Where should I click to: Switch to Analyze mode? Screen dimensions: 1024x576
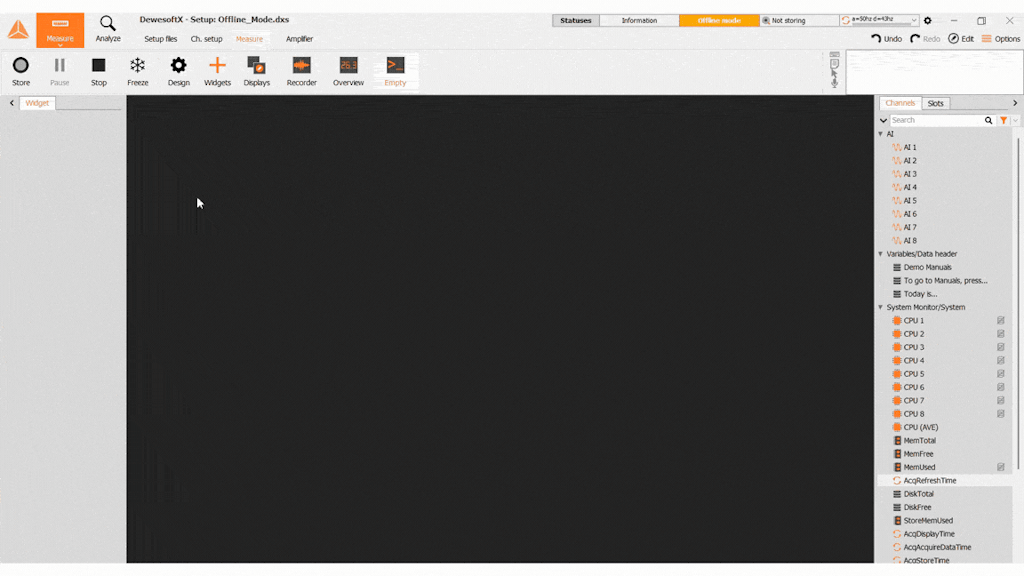108,29
